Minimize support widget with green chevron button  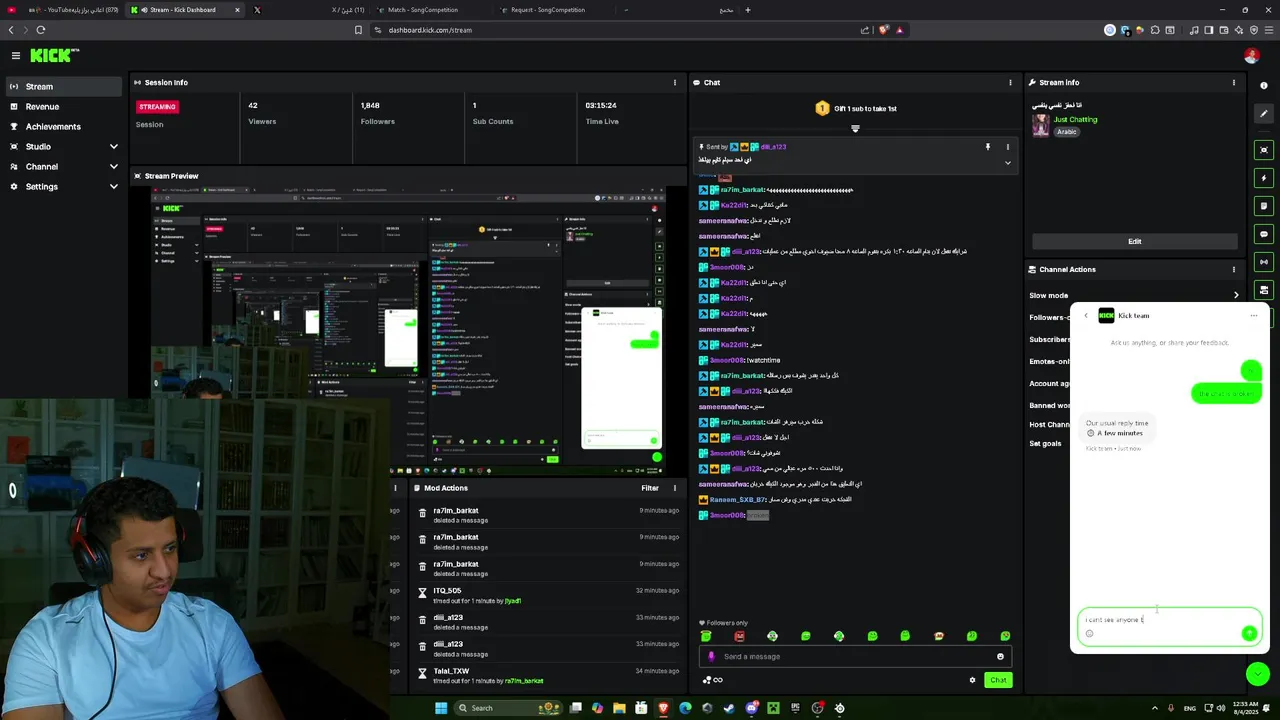(x=1258, y=675)
